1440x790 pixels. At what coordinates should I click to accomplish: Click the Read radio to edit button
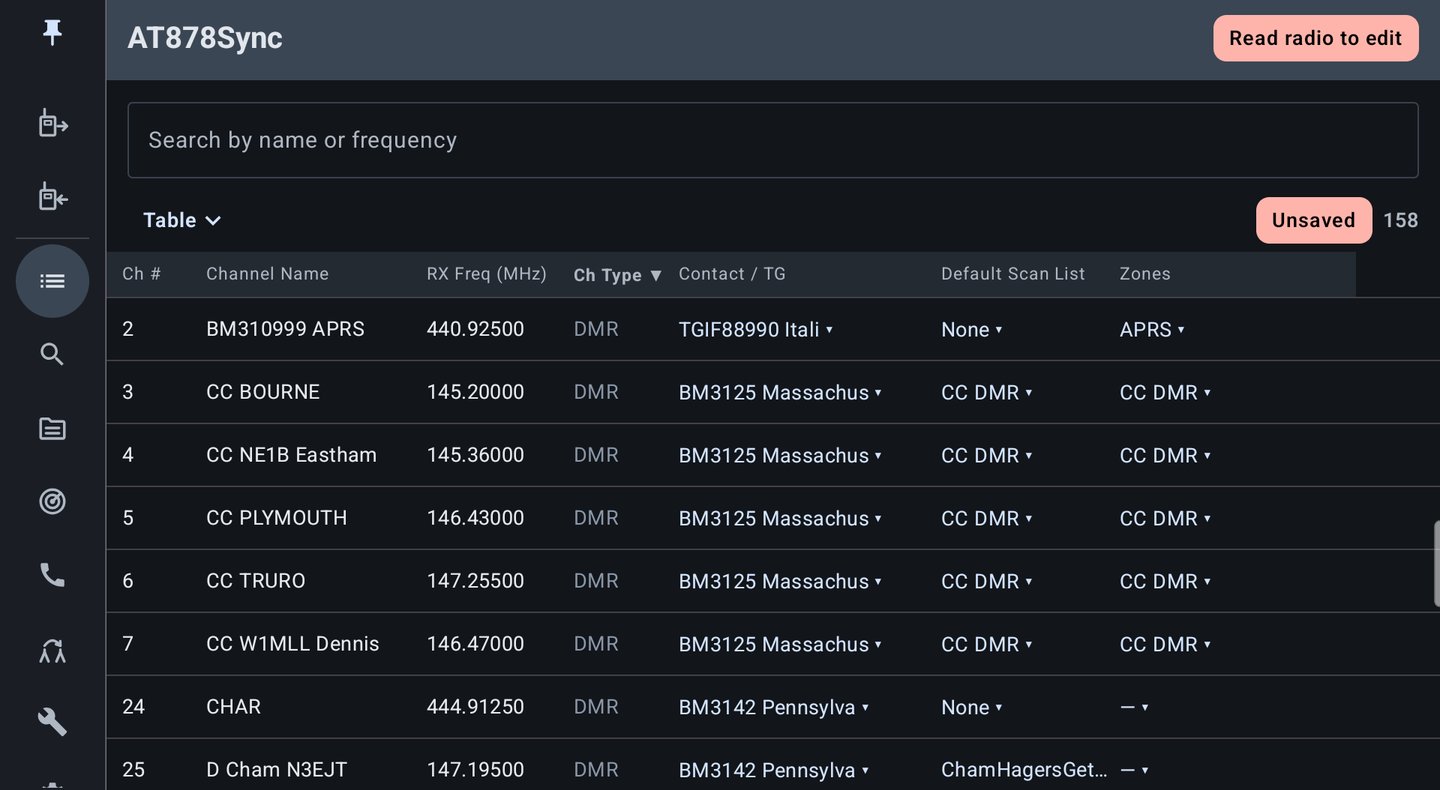click(x=1316, y=38)
